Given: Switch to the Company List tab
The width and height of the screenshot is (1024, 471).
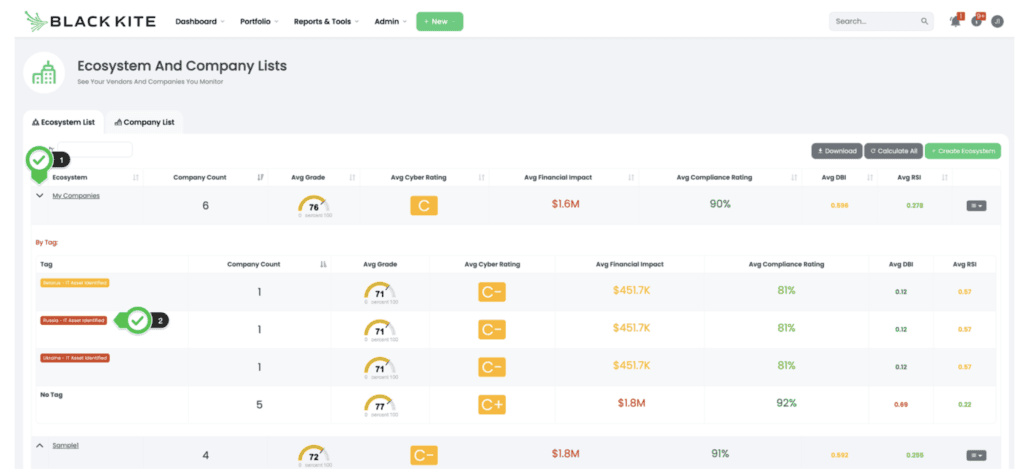Looking at the screenshot, I should pos(145,122).
